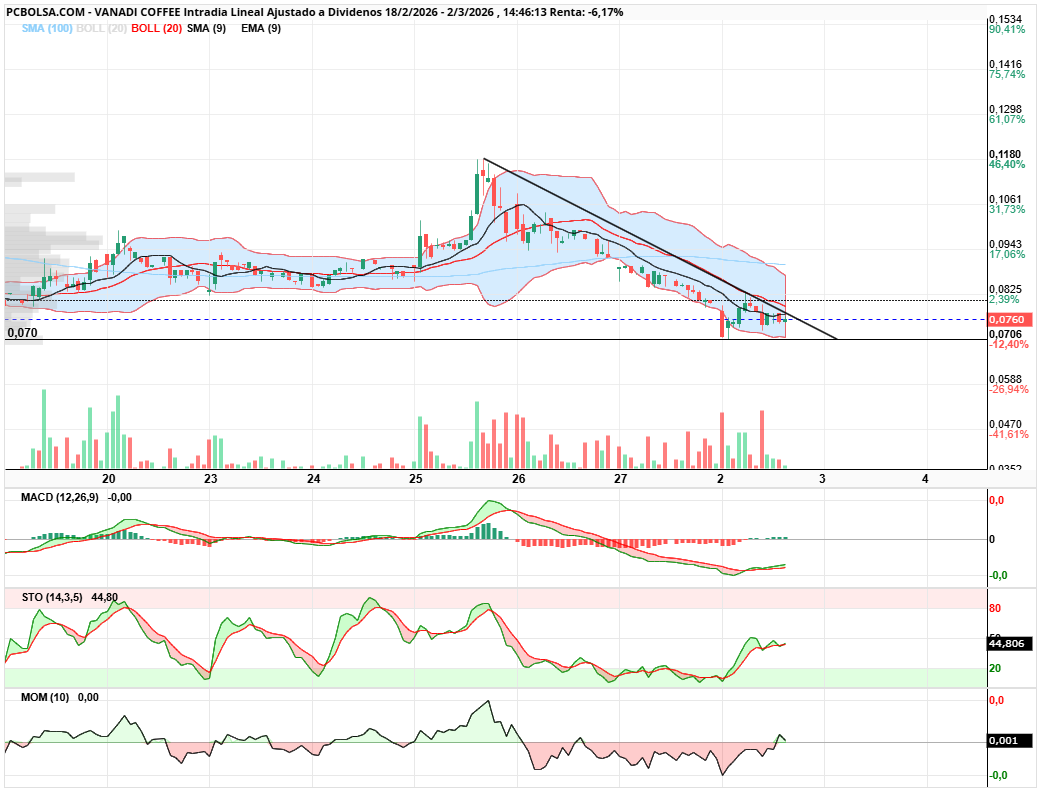1041x792 pixels.
Task: Click the EMA (9) legend label
Action: click(x=261, y=29)
